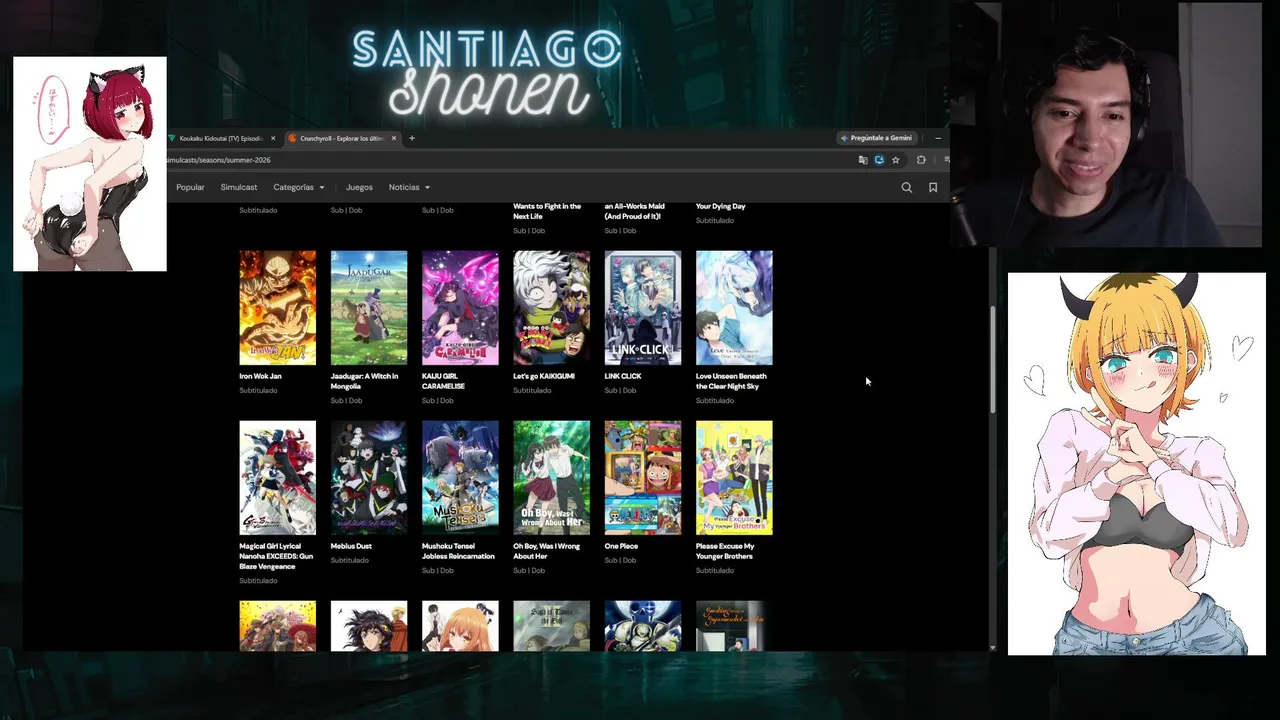
Task: Expand the Categorías dropdown
Action: (299, 187)
